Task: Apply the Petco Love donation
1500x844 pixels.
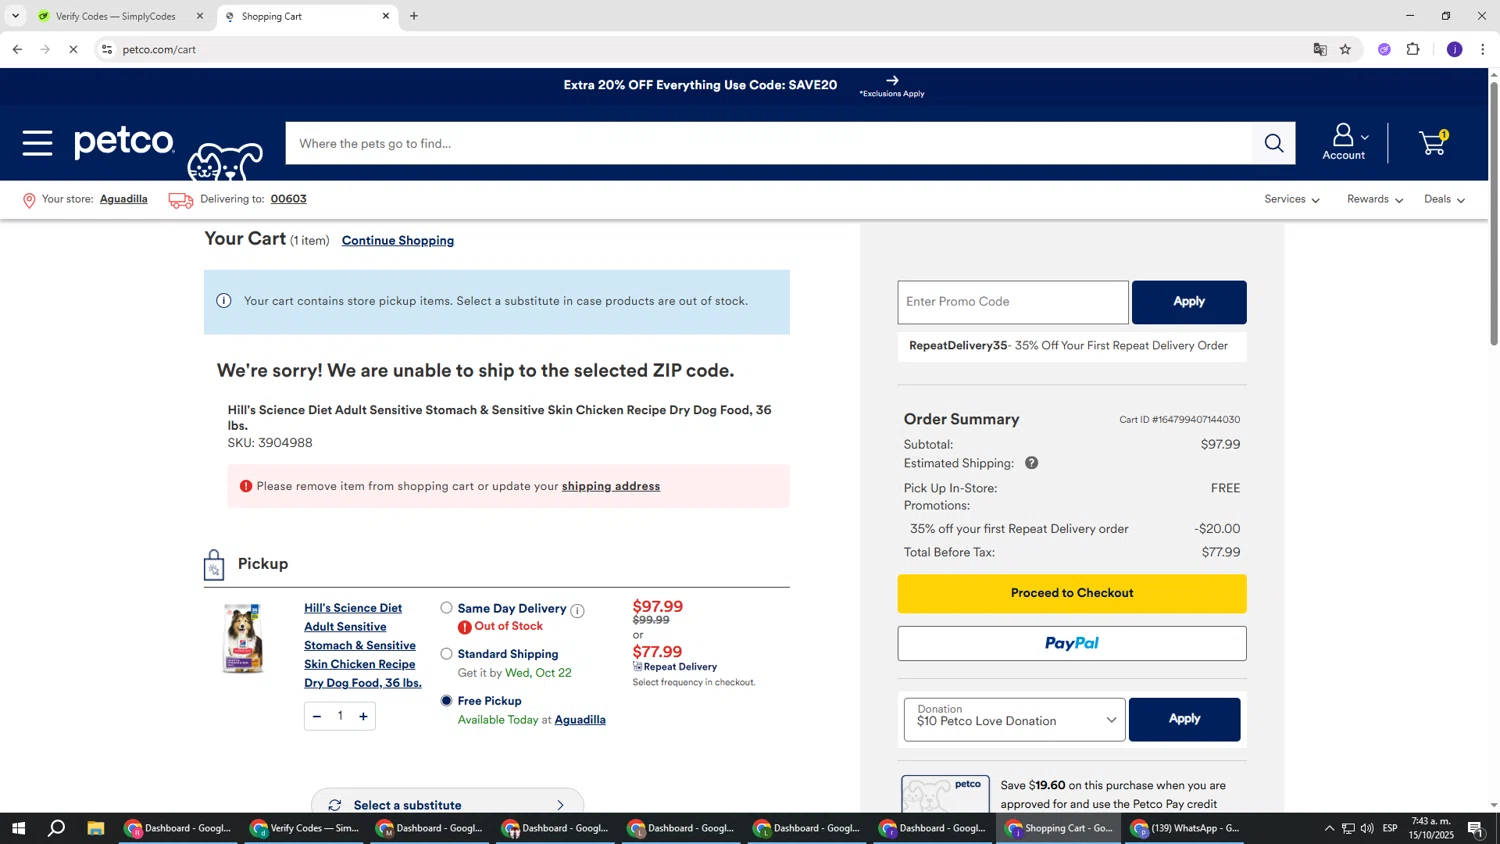Action: coord(1185,720)
